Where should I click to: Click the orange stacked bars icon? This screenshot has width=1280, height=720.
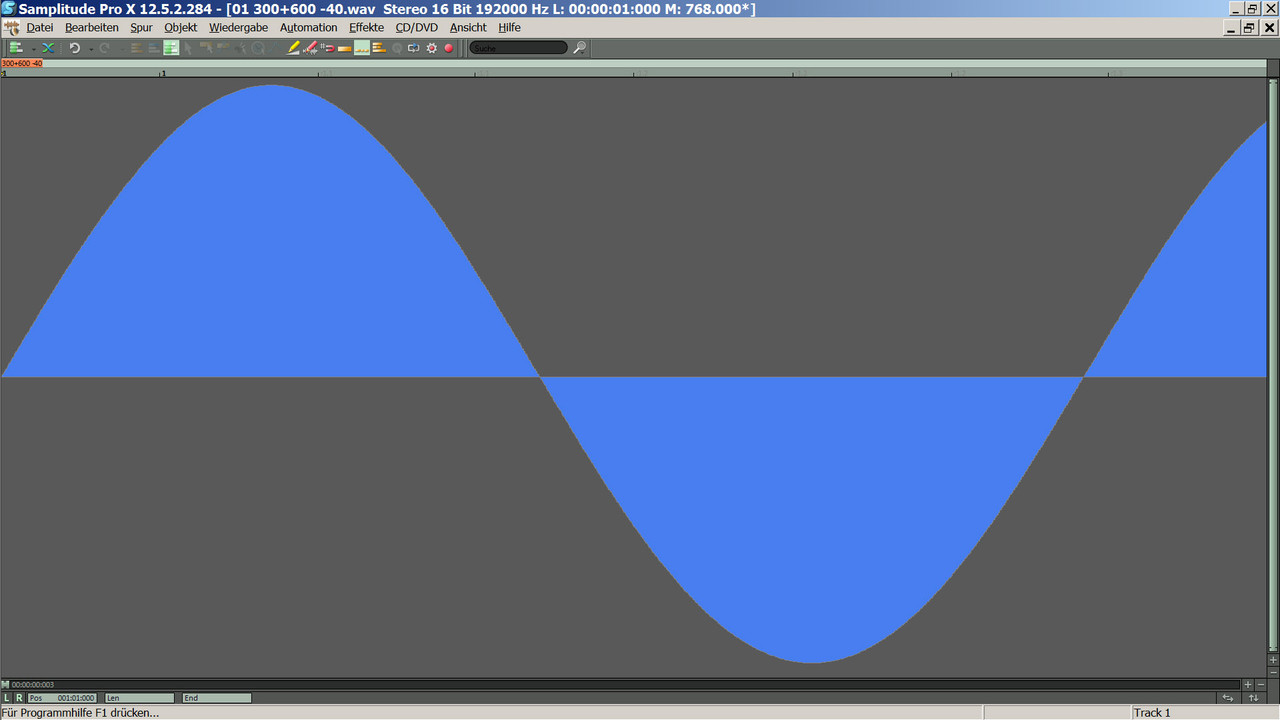(x=379, y=47)
